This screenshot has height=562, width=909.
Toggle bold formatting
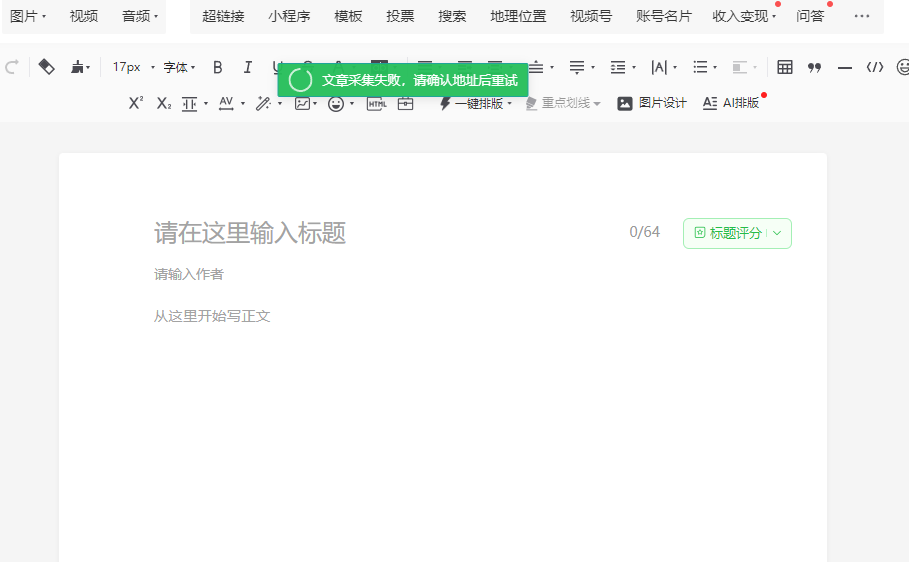tap(217, 67)
